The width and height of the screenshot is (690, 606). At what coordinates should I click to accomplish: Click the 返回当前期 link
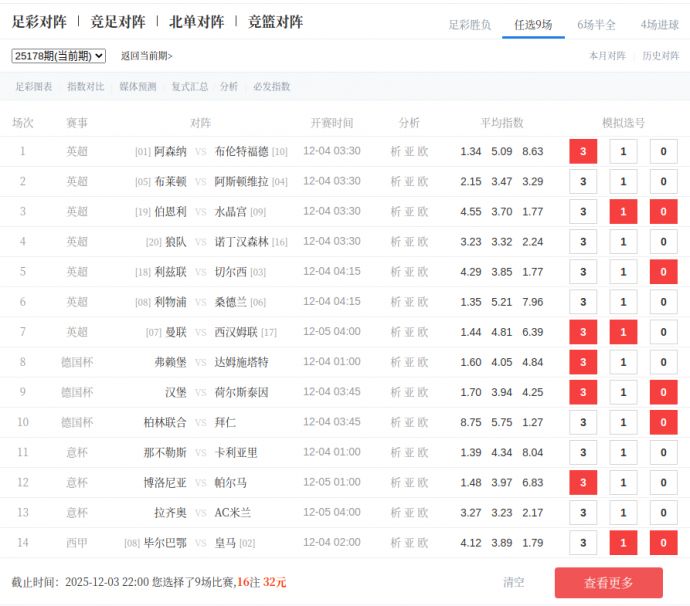[x=146, y=56]
